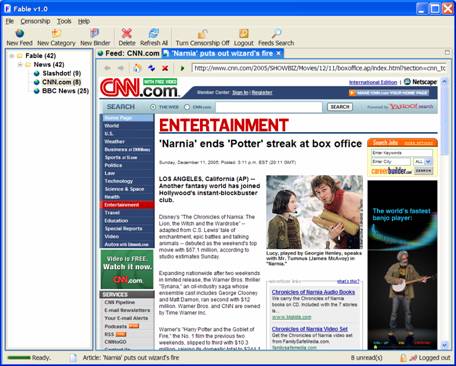This screenshot has height=366, width=456.
Task: Go back with browser back arrow
Action: click(107, 68)
